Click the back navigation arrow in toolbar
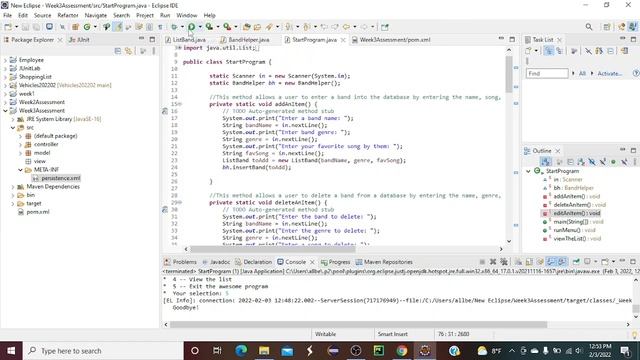Image resolution: width=640 pixels, height=360 pixels. [x=346, y=27]
